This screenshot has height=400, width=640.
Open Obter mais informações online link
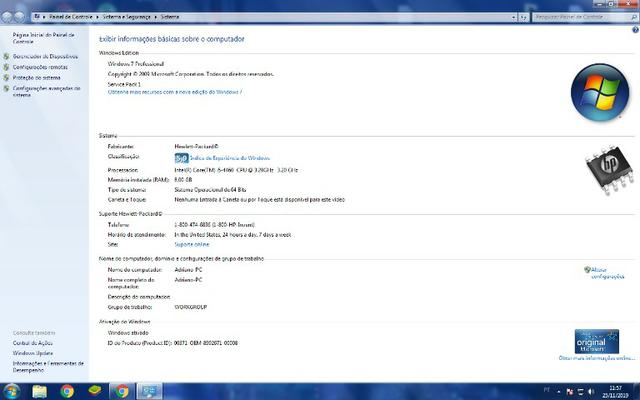[597, 358]
